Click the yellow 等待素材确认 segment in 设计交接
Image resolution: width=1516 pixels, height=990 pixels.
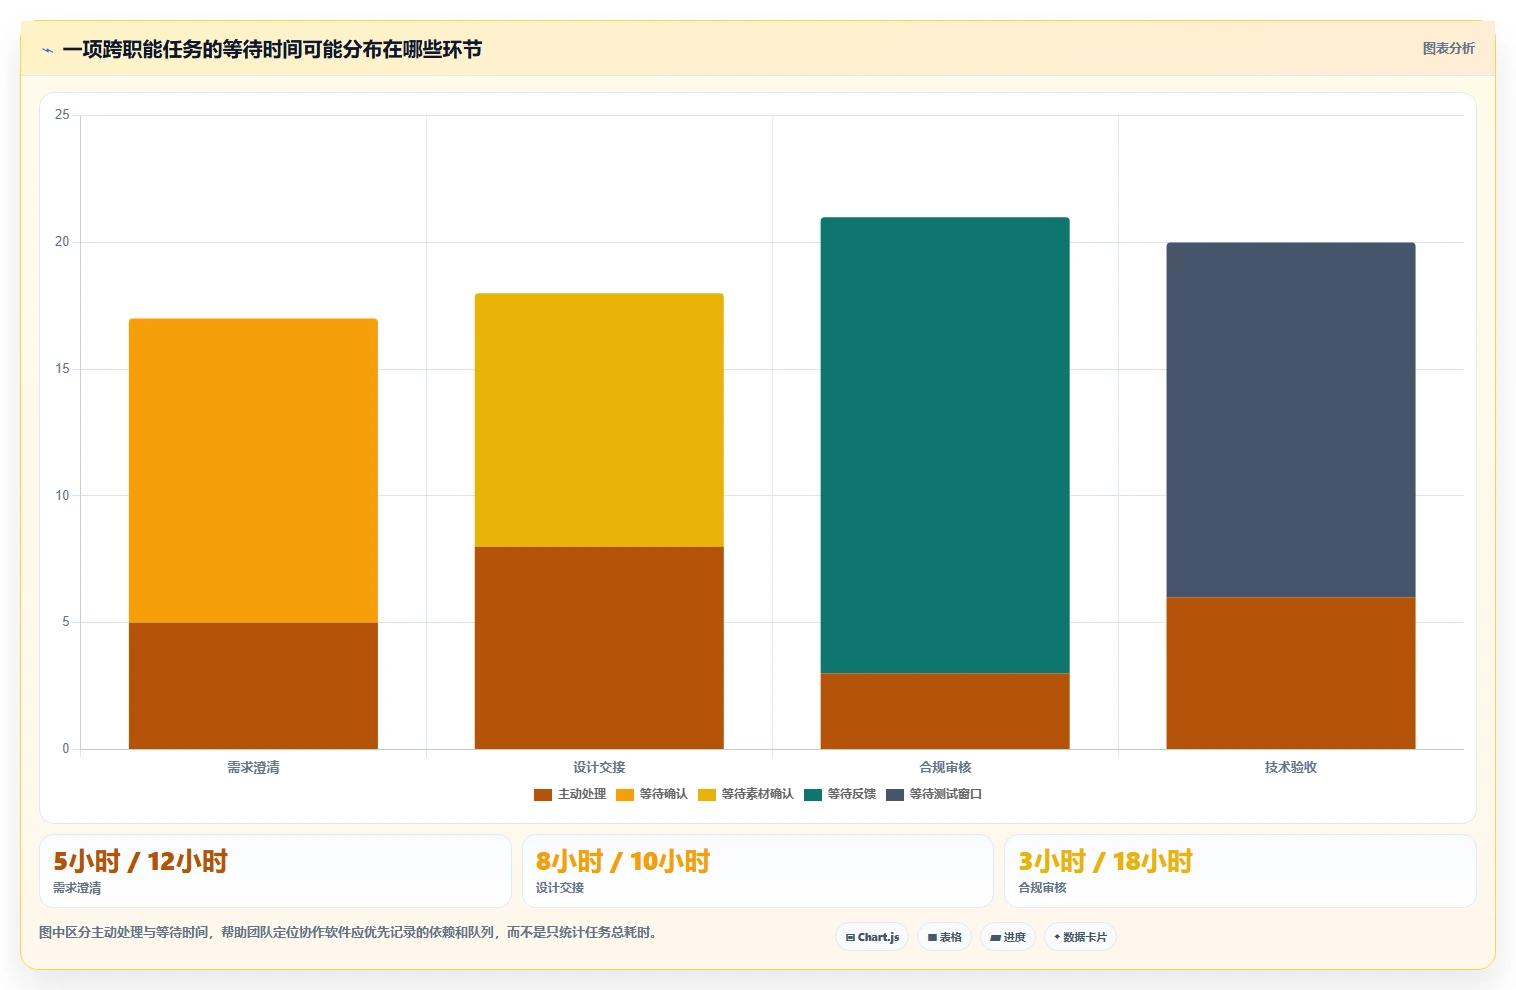599,420
